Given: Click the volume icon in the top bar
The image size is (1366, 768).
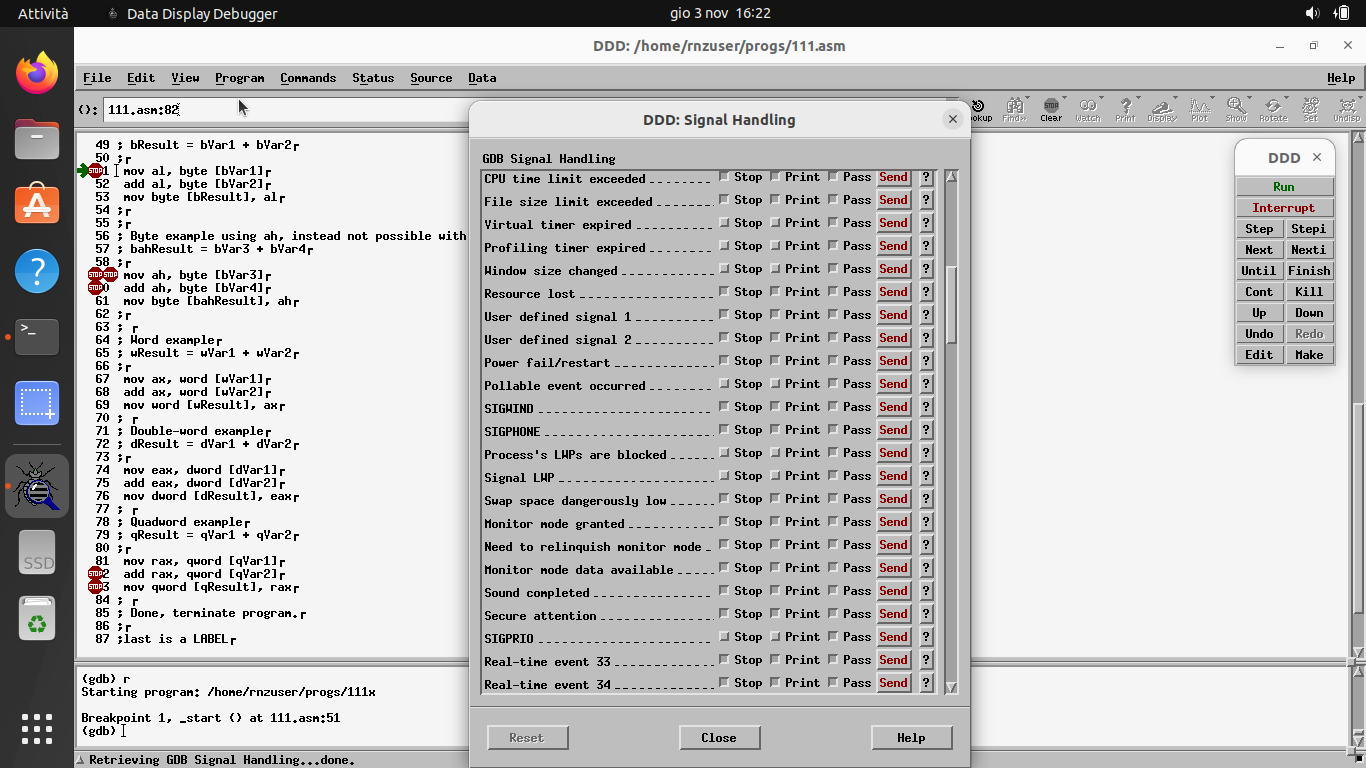Looking at the screenshot, I should coord(1313,13).
